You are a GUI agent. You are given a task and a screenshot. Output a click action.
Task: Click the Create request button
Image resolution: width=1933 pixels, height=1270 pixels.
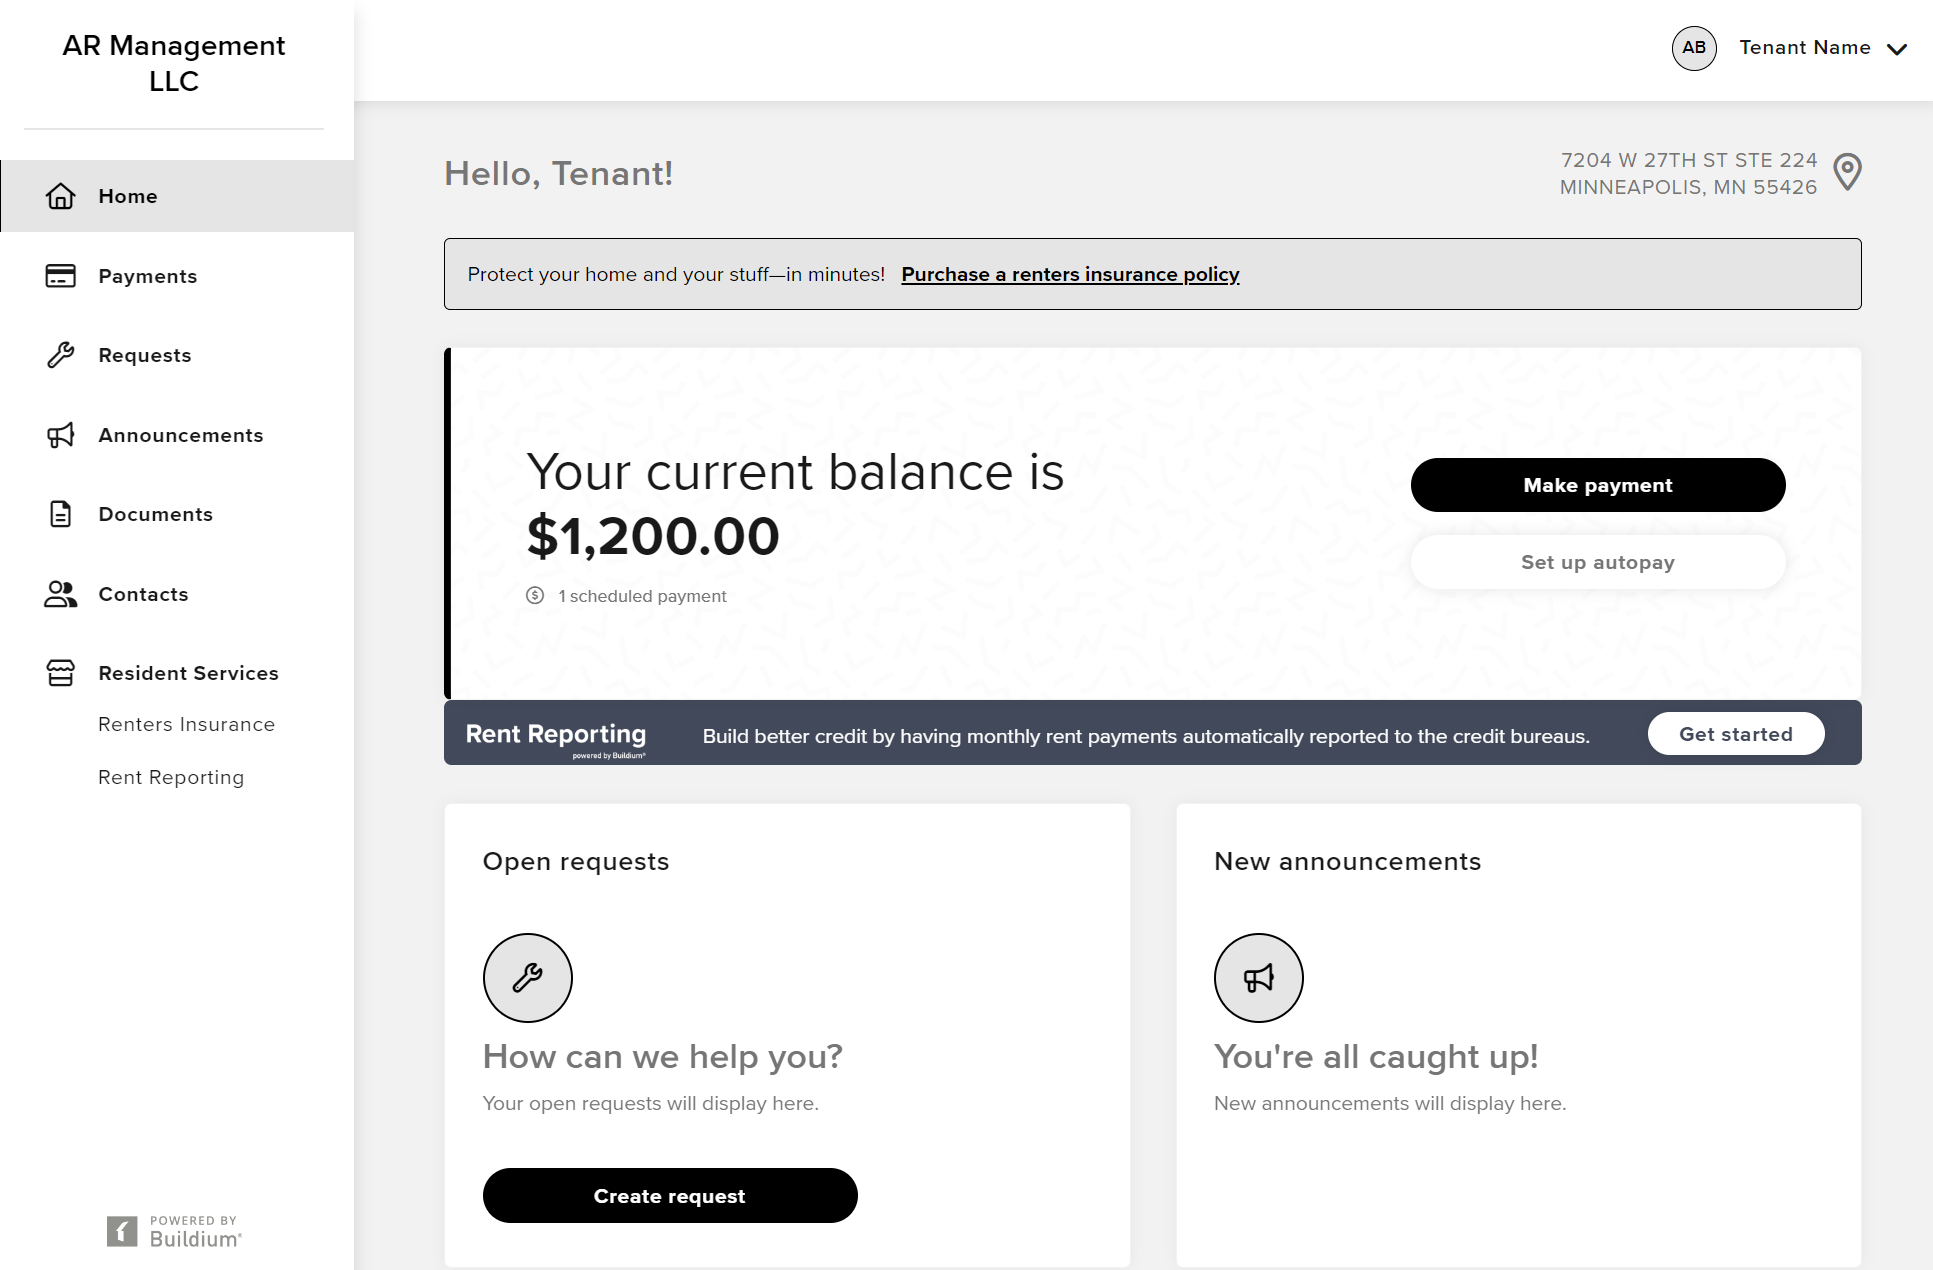670,1196
